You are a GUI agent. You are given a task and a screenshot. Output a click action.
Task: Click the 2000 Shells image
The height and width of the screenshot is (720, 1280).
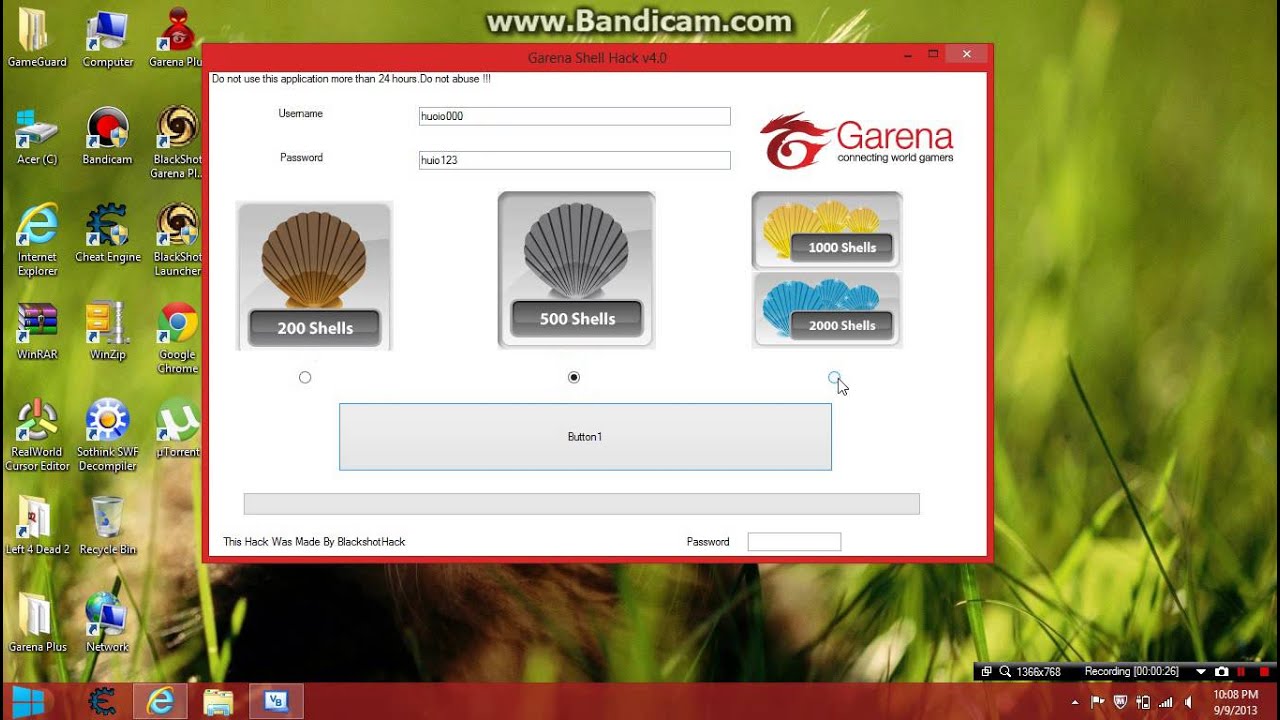(x=827, y=310)
